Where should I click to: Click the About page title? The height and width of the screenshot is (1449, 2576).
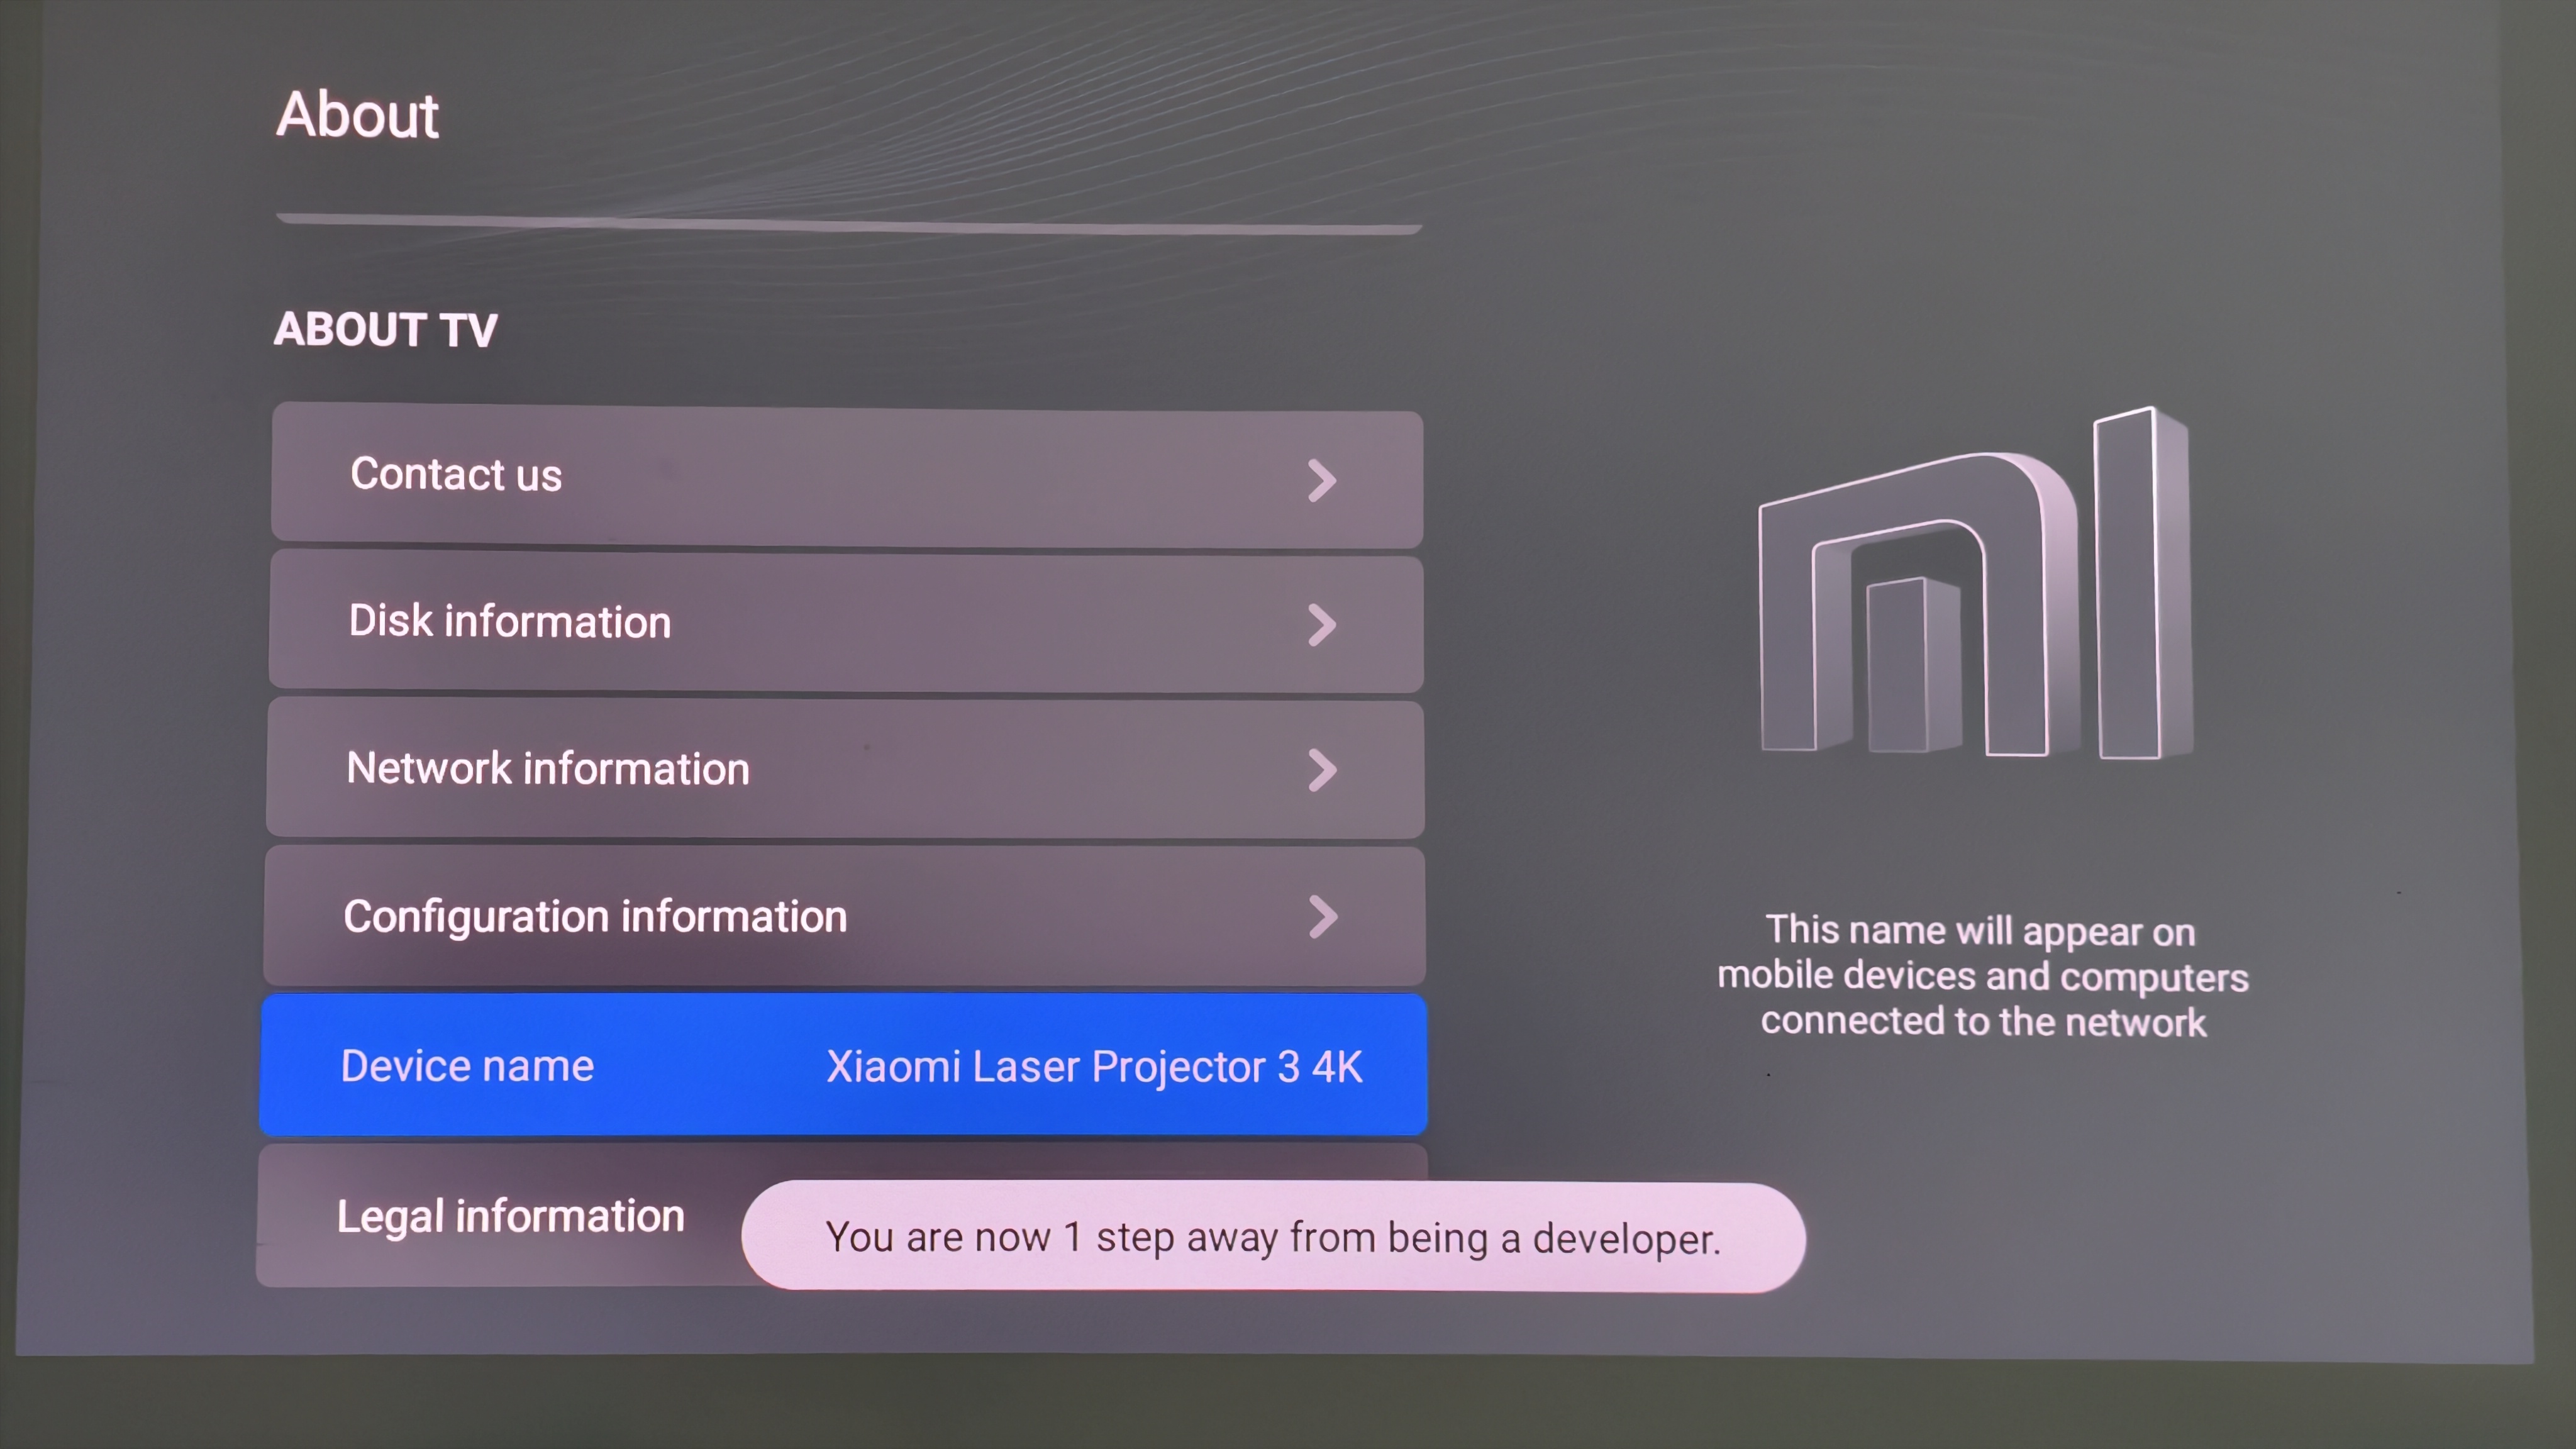coord(357,115)
